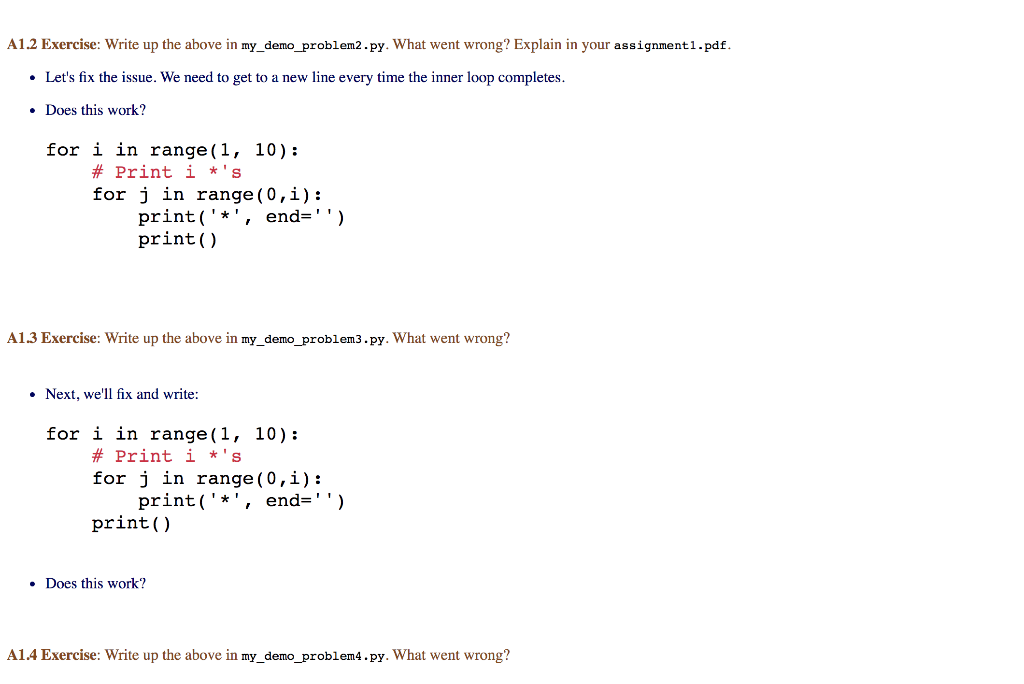Click the assignment1.pdf filename text

click(670, 45)
